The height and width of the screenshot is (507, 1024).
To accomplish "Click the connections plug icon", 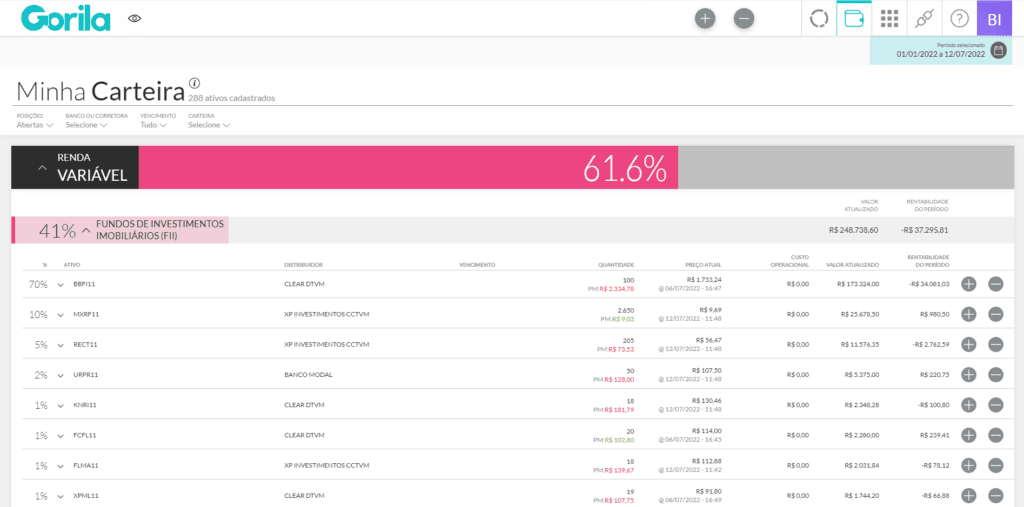I will coord(924,19).
